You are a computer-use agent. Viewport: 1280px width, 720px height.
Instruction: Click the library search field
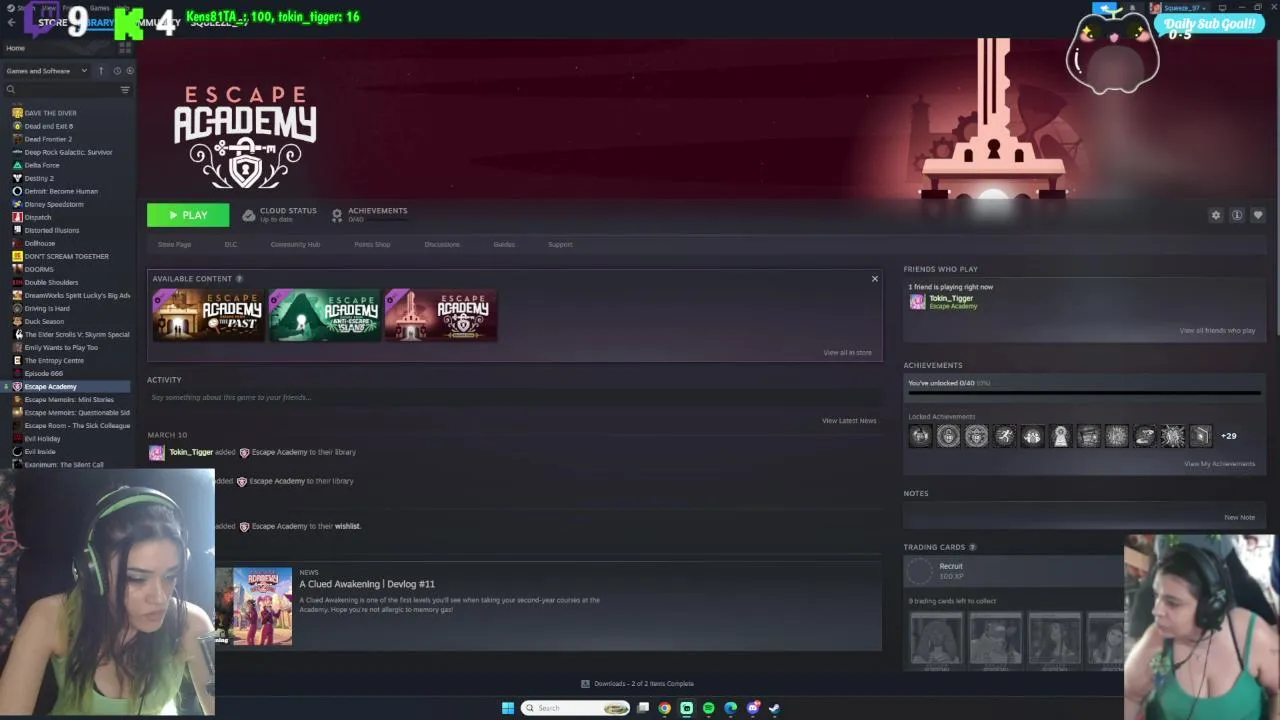click(62, 90)
